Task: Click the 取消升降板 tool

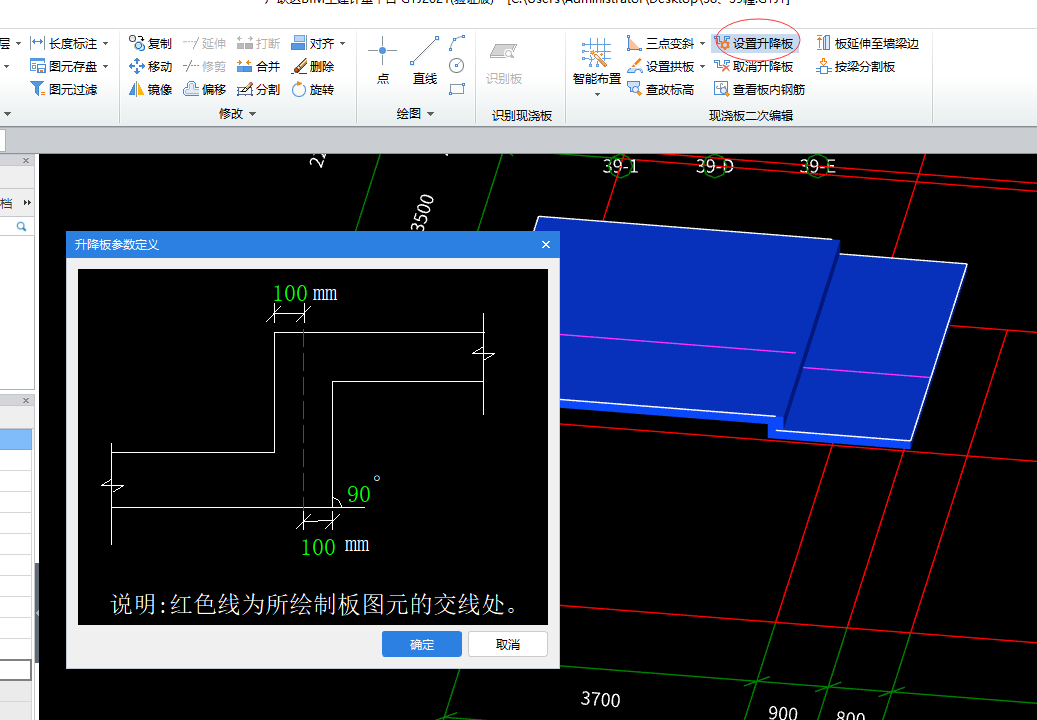Action: click(754, 66)
